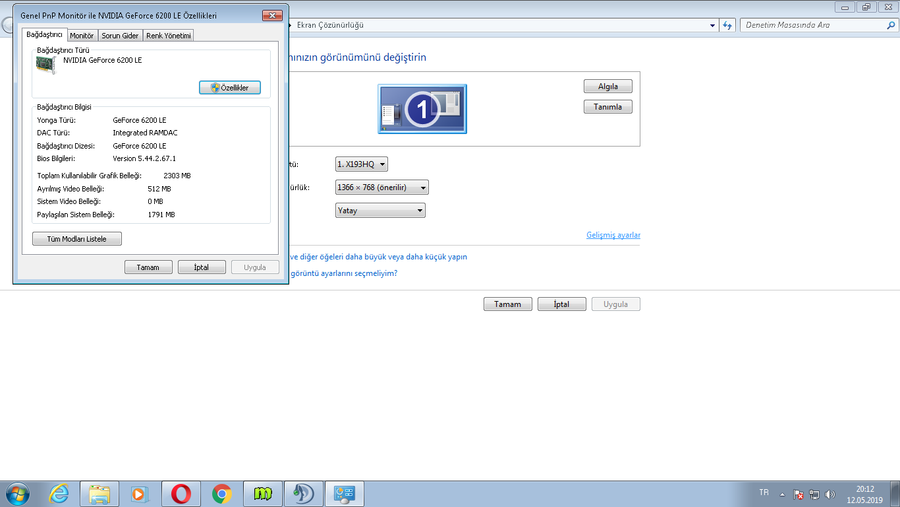Launch Google Chrome from taskbar
The image size is (900, 507).
(x=222, y=494)
